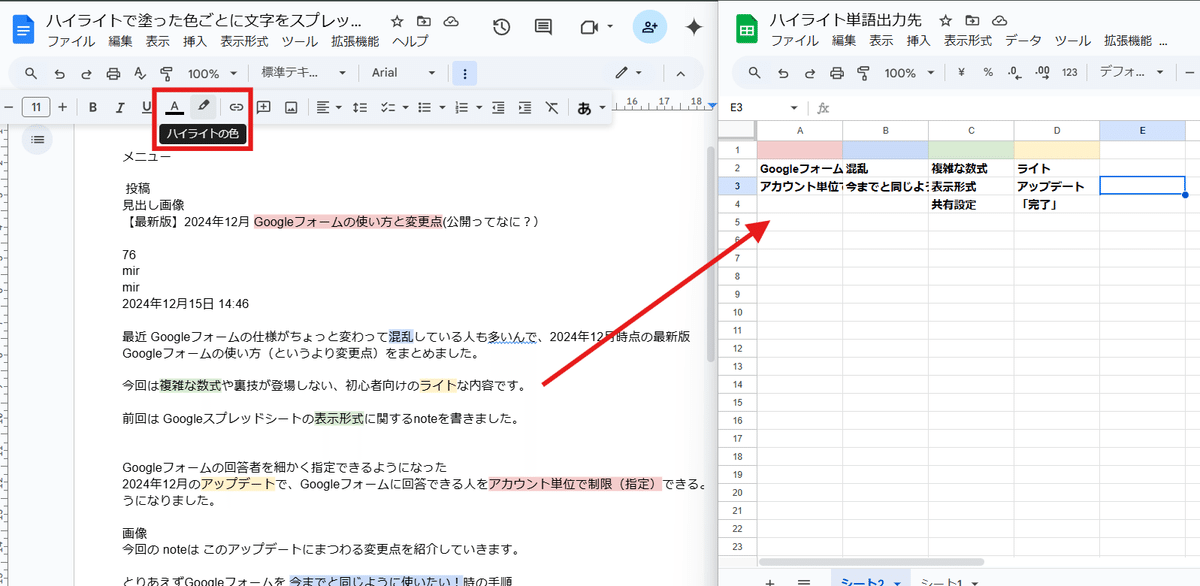Increase indent in the Docs toolbar

524,107
